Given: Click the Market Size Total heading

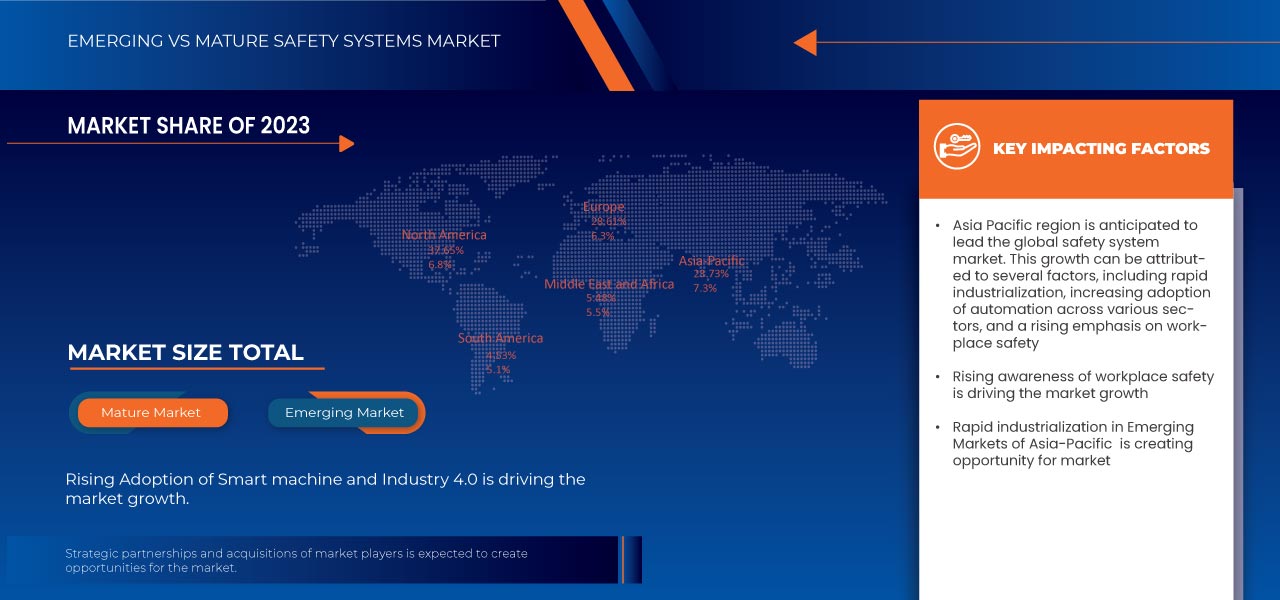Looking at the screenshot, I should pos(185,352).
